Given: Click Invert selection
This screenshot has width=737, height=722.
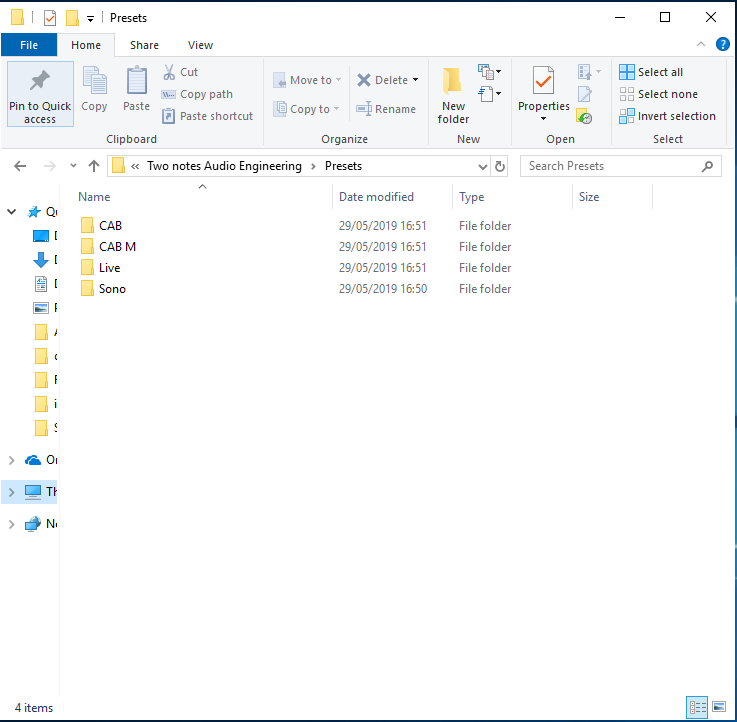Looking at the screenshot, I should (667, 116).
